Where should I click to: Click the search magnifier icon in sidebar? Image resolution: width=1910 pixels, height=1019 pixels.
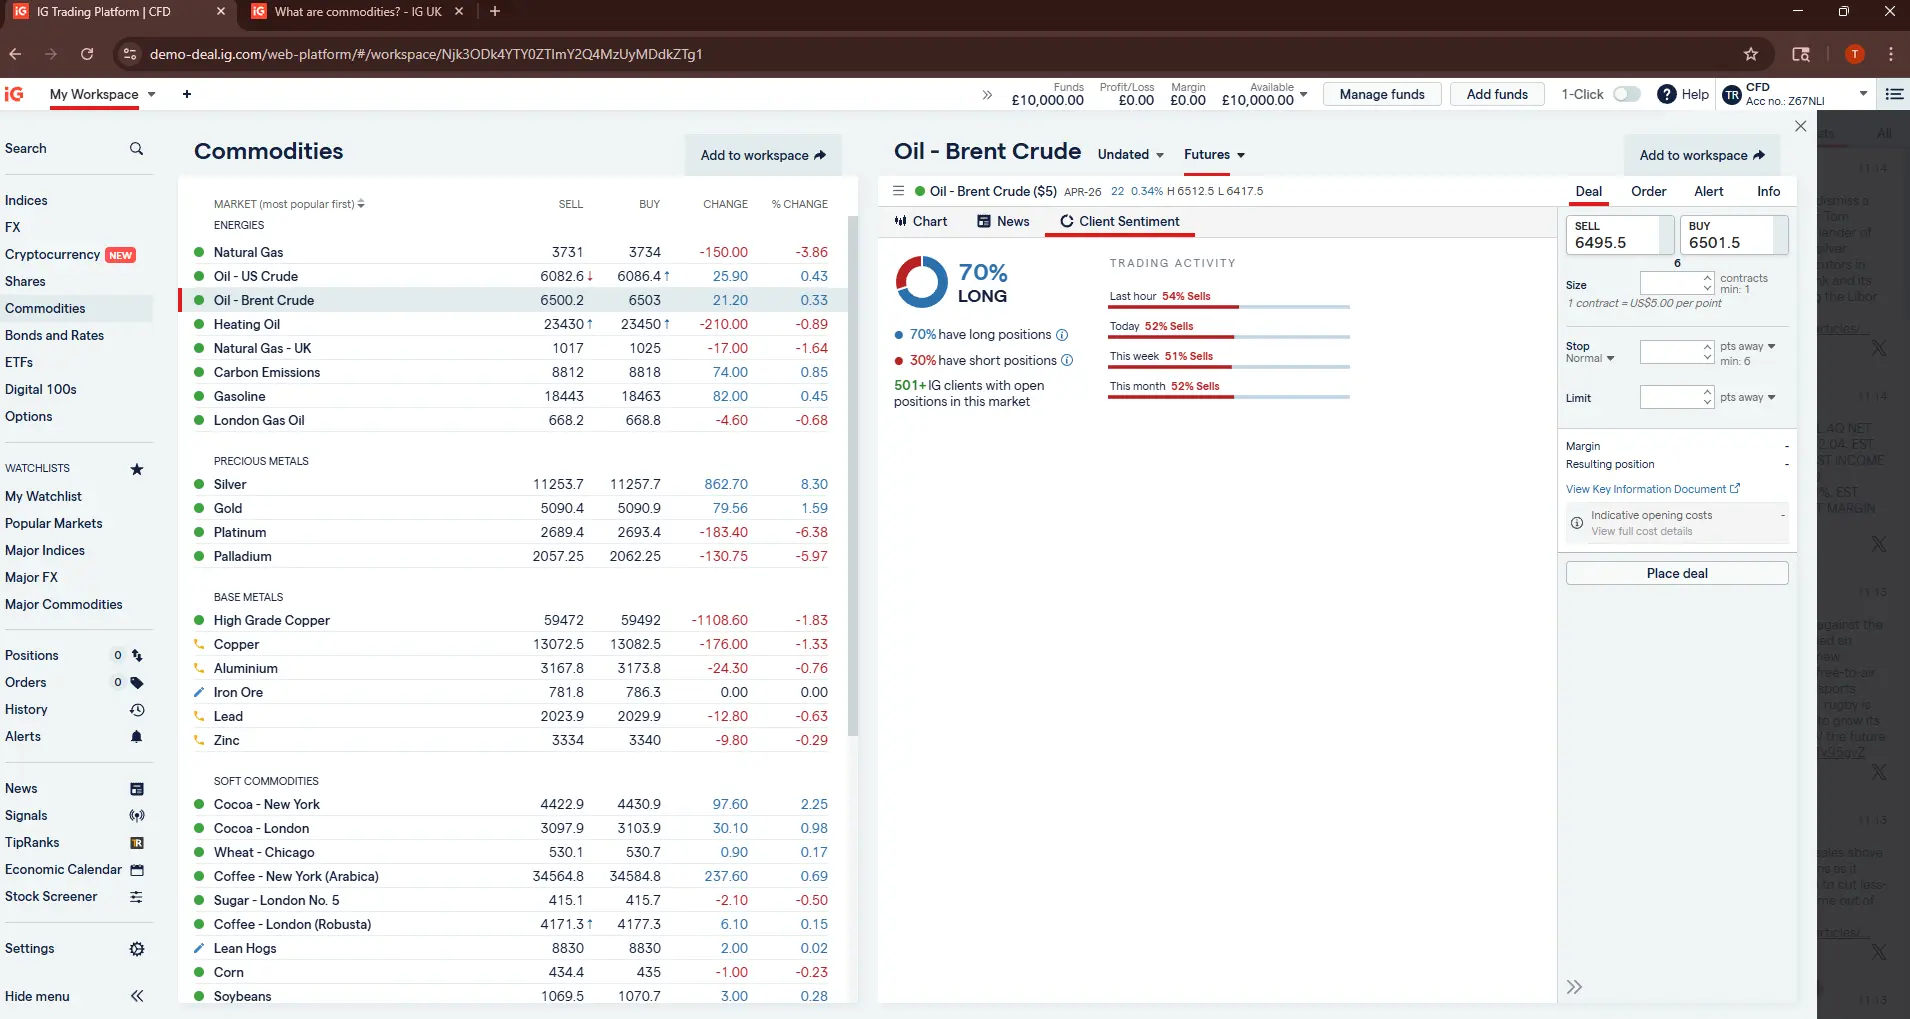pyautogui.click(x=136, y=149)
